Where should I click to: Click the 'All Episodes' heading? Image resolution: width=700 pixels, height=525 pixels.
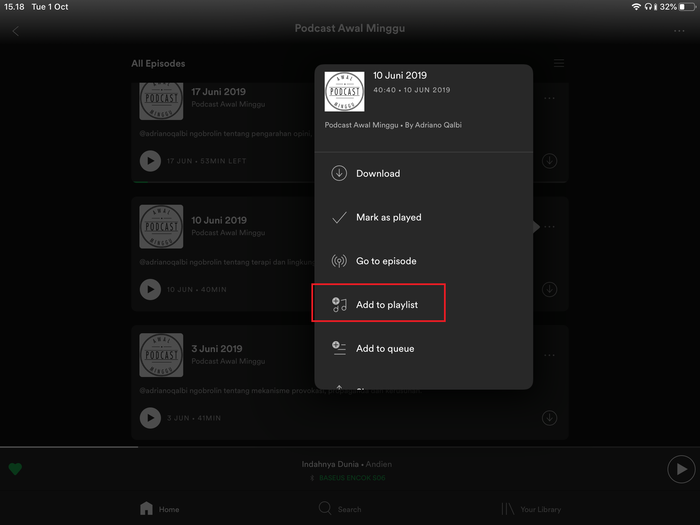(158, 63)
